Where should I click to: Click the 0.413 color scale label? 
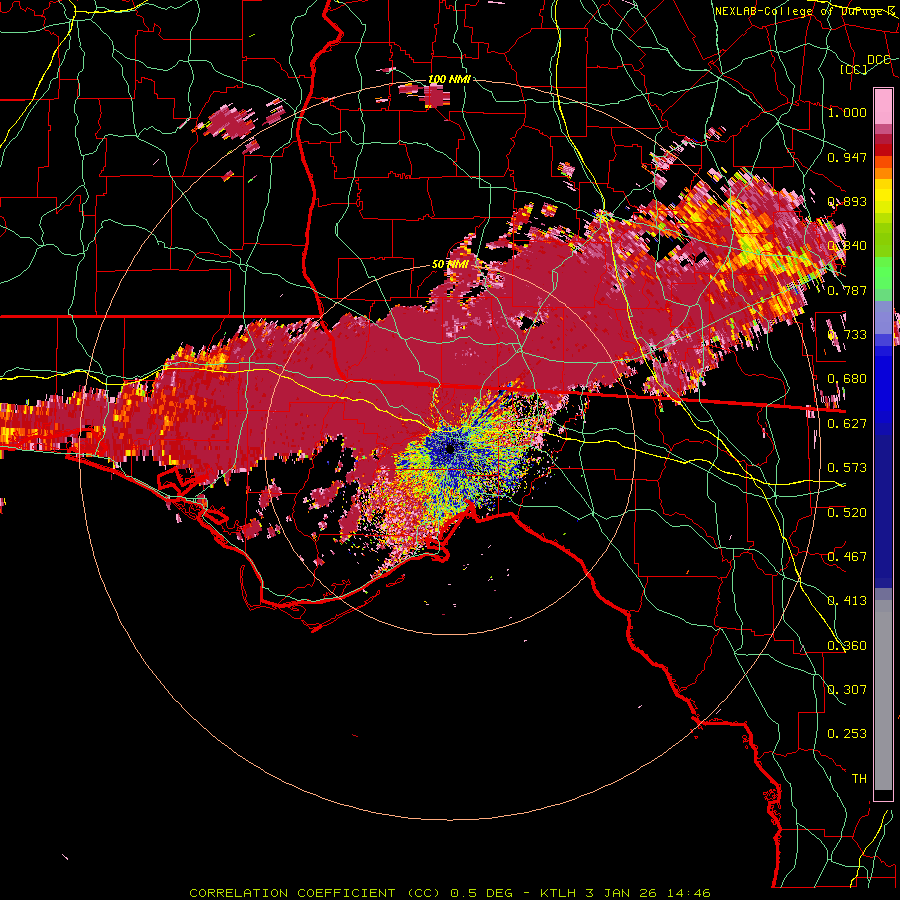click(847, 601)
